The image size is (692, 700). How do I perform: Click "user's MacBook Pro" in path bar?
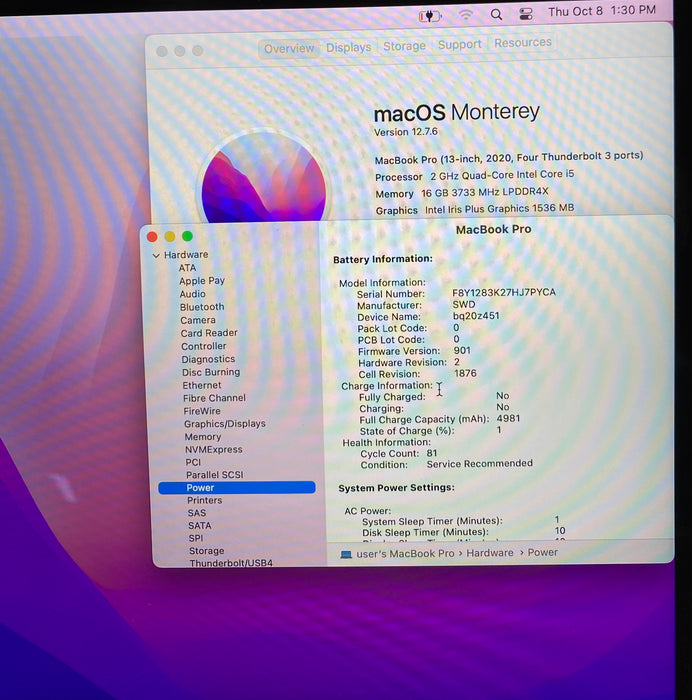(405, 554)
